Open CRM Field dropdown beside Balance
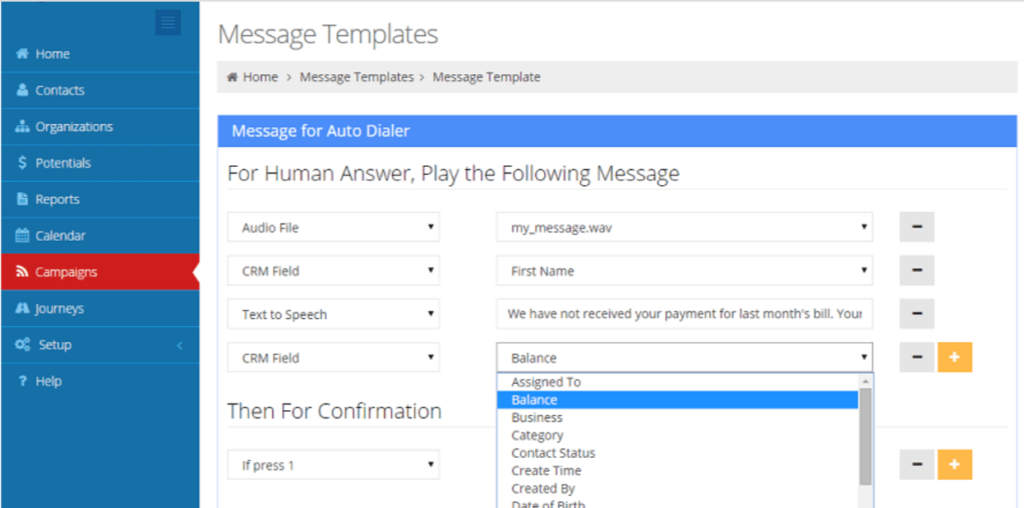Image resolution: width=1024 pixels, height=508 pixels. click(333, 357)
